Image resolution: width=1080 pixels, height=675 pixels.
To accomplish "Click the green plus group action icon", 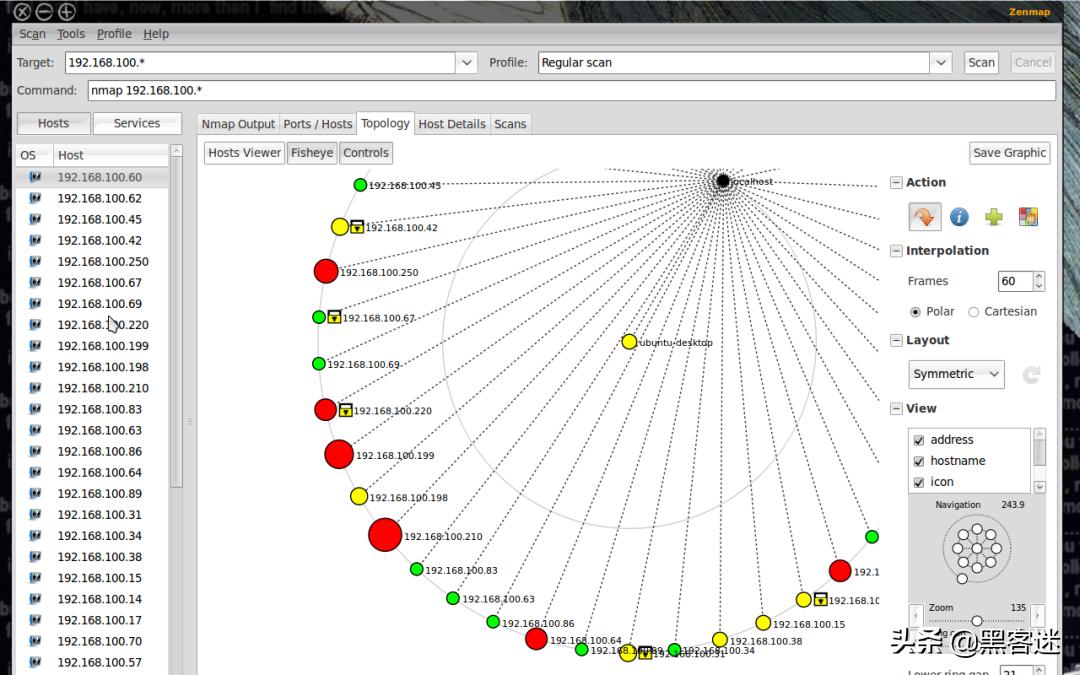I will [993, 217].
